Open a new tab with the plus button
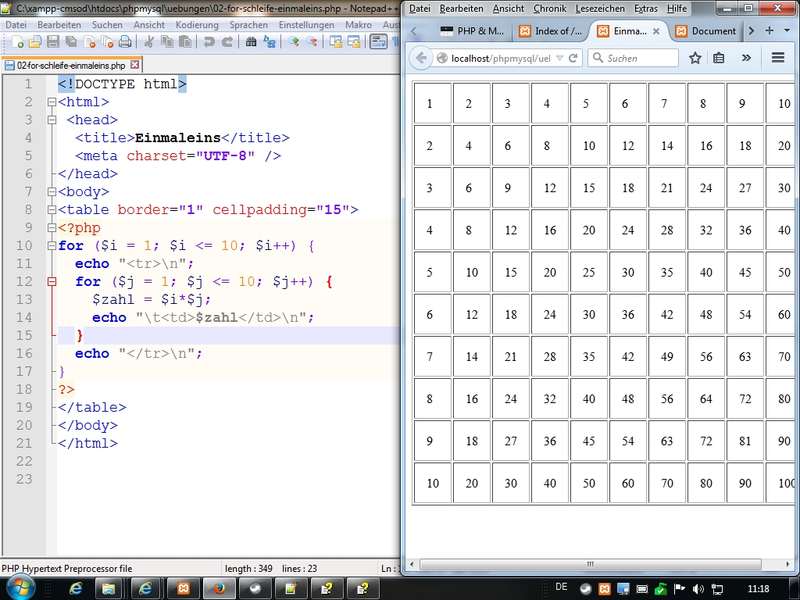 tap(770, 31)
